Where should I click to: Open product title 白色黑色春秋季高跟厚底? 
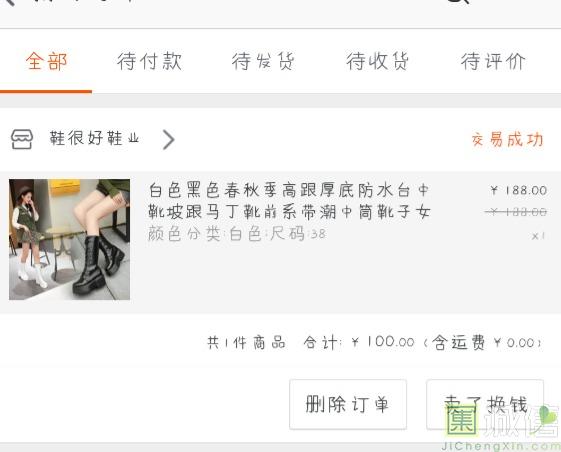(x=289, y=201)
